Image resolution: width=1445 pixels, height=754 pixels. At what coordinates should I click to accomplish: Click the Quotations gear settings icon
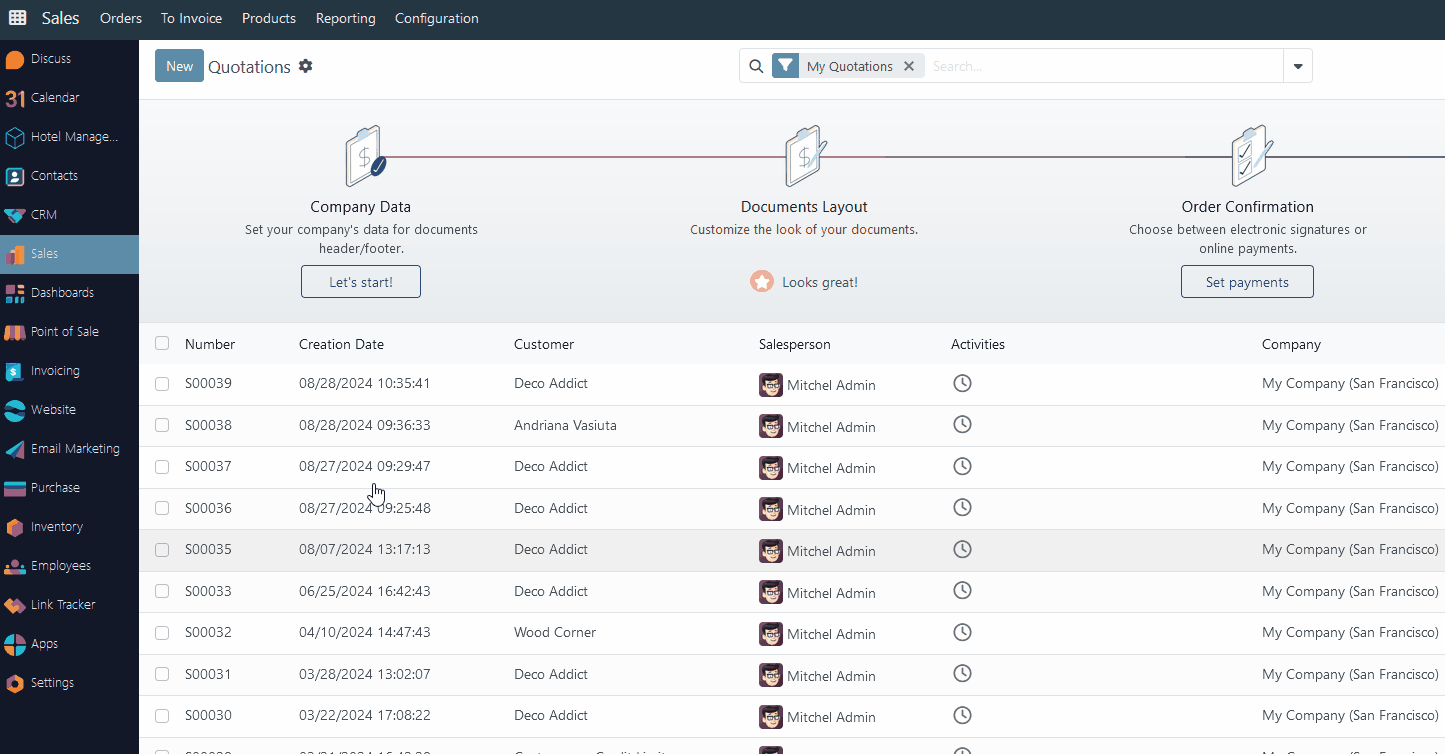point(306,66)
